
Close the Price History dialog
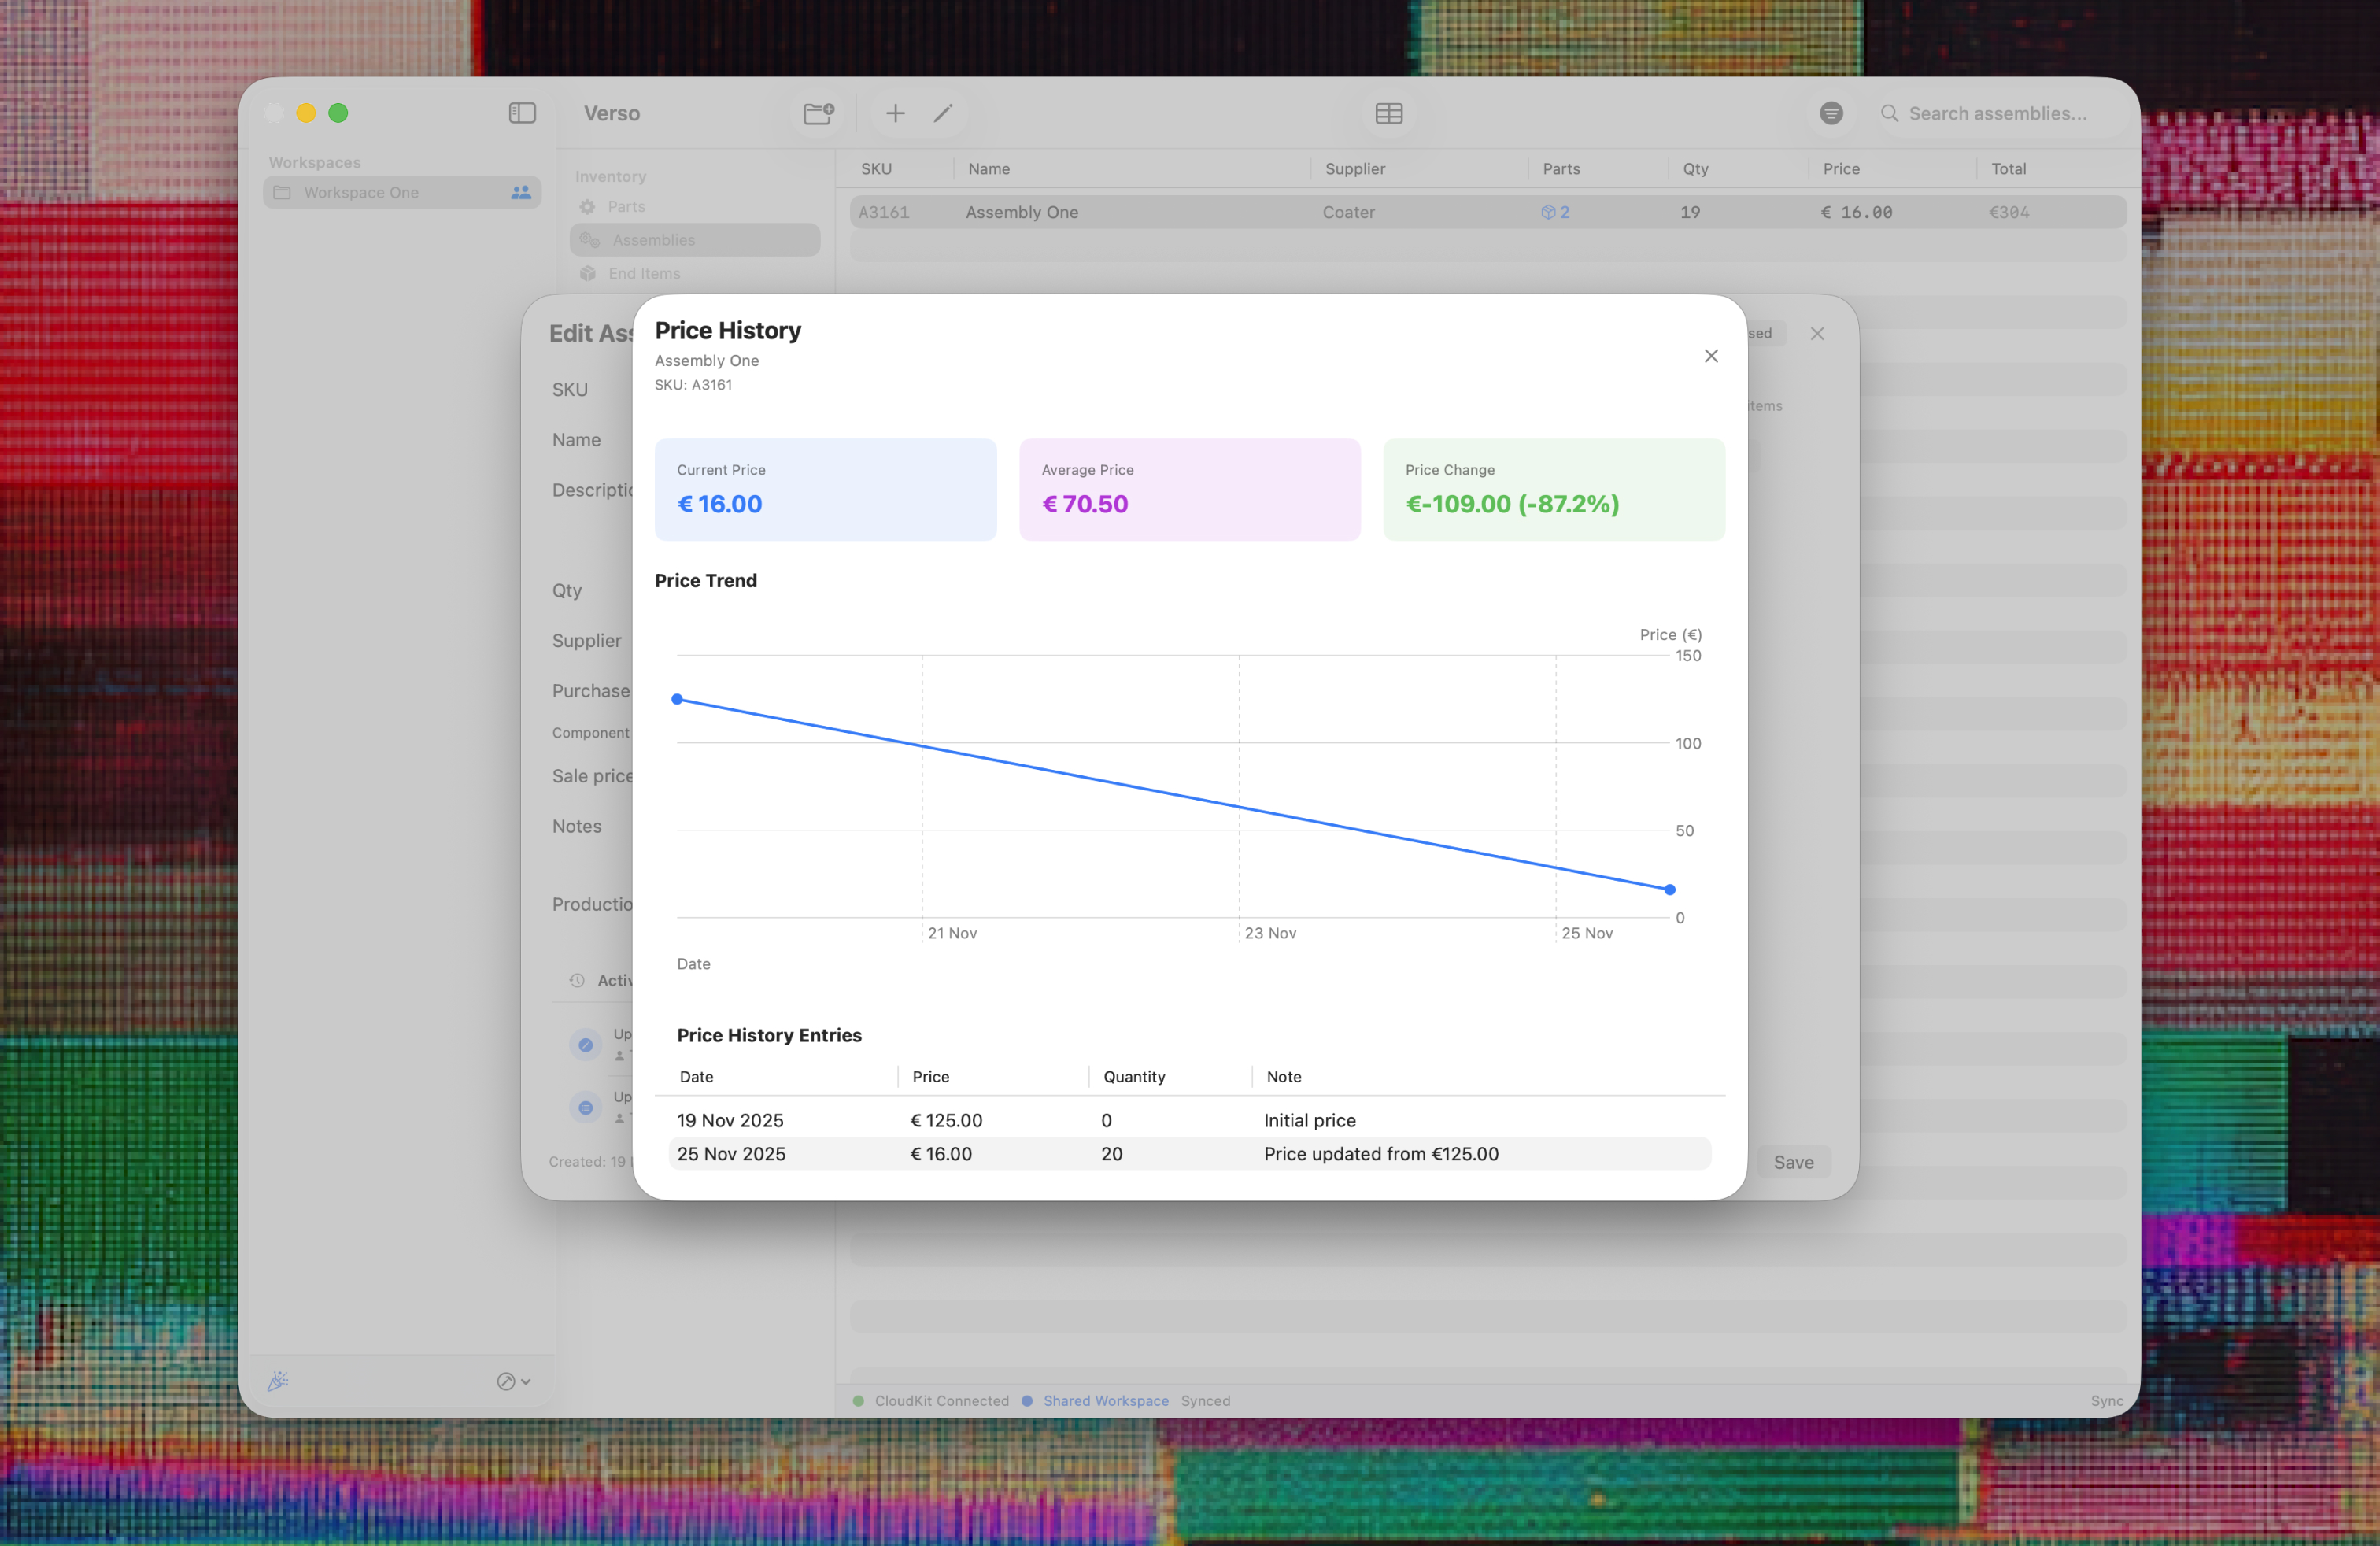[x=1711, y=356]
